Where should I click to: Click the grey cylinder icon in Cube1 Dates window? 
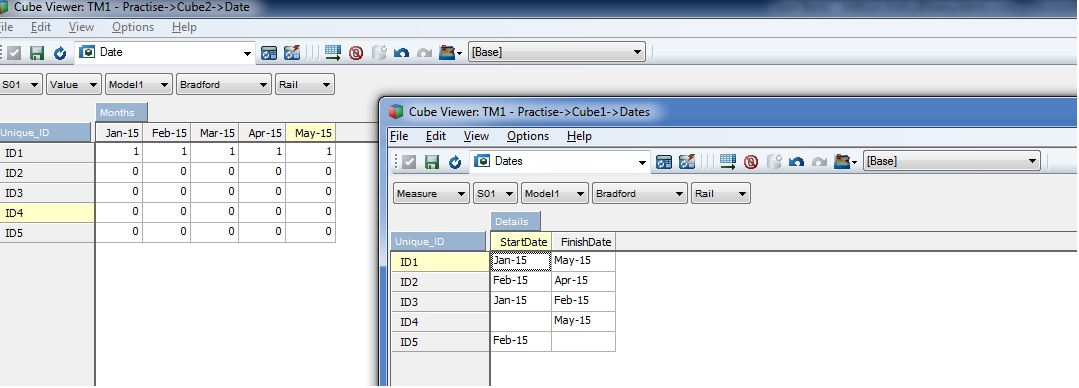[773, 162]
